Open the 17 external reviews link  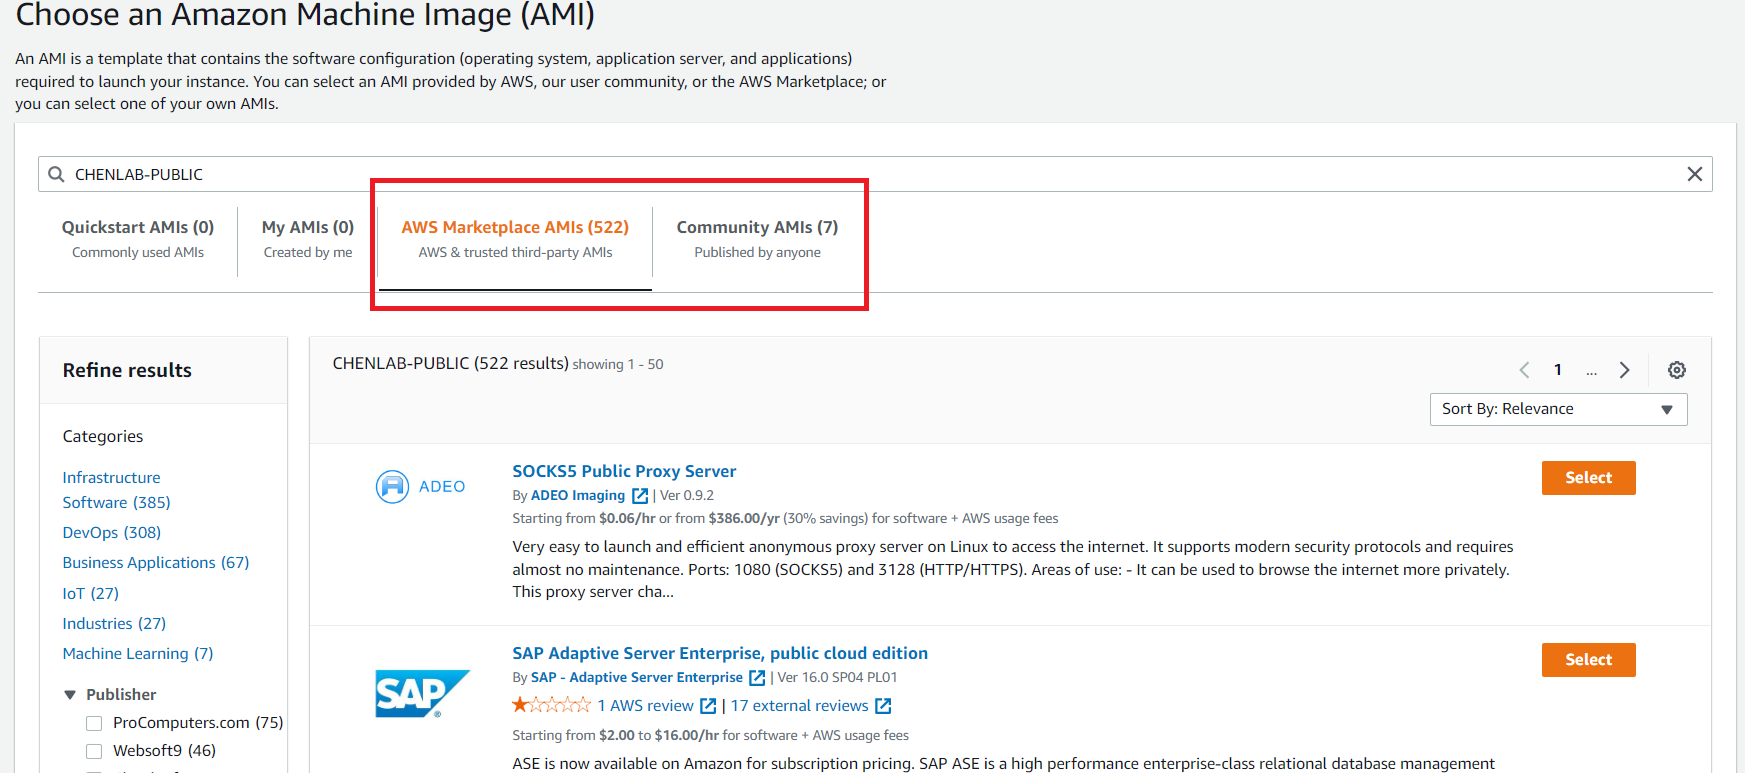click(799, 706)
